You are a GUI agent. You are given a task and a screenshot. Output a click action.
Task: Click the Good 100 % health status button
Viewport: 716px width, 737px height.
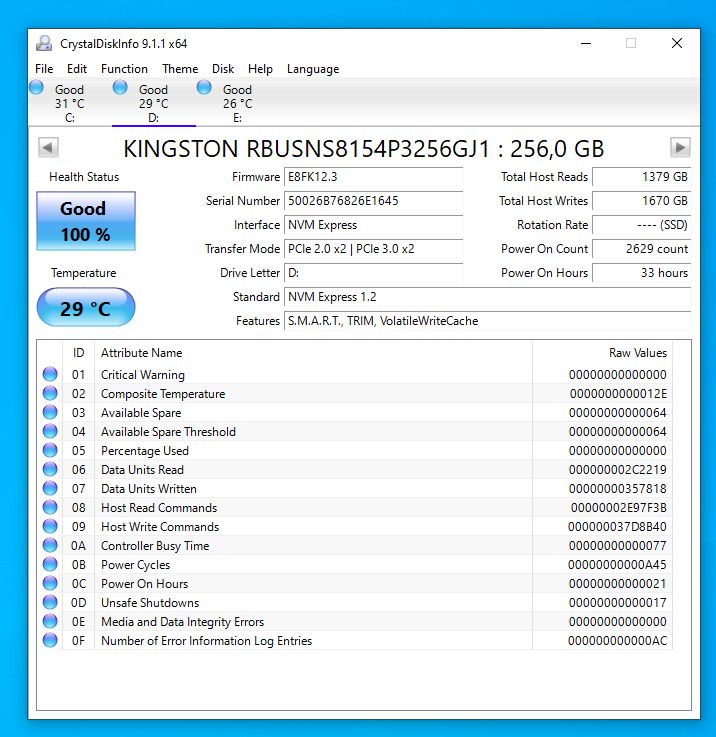85,221
